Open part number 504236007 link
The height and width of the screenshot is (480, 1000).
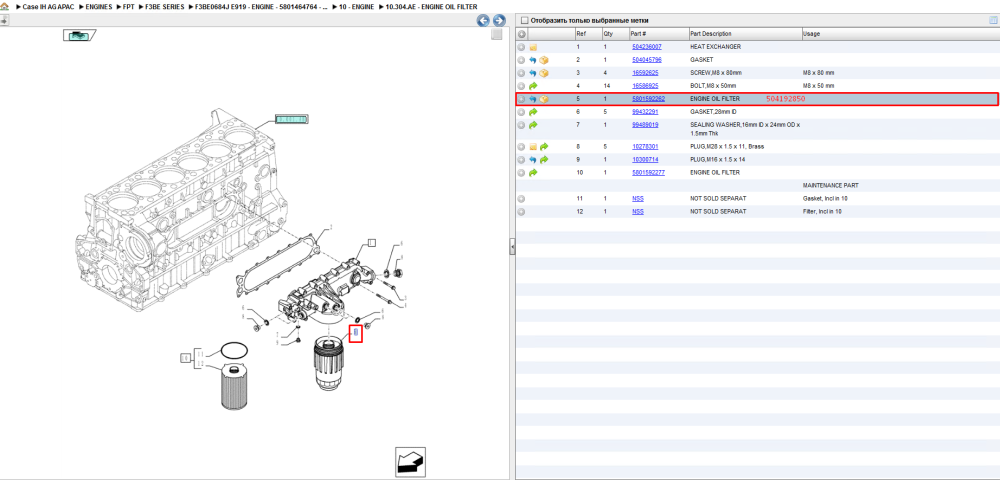[x=647, y=47]
